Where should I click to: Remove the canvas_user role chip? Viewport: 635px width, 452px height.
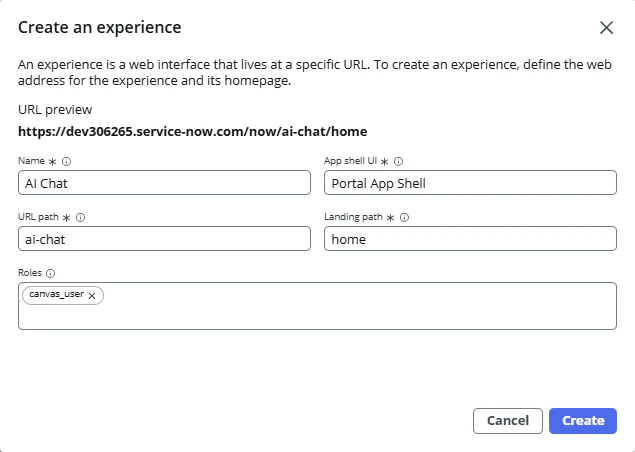coord(92,296)
